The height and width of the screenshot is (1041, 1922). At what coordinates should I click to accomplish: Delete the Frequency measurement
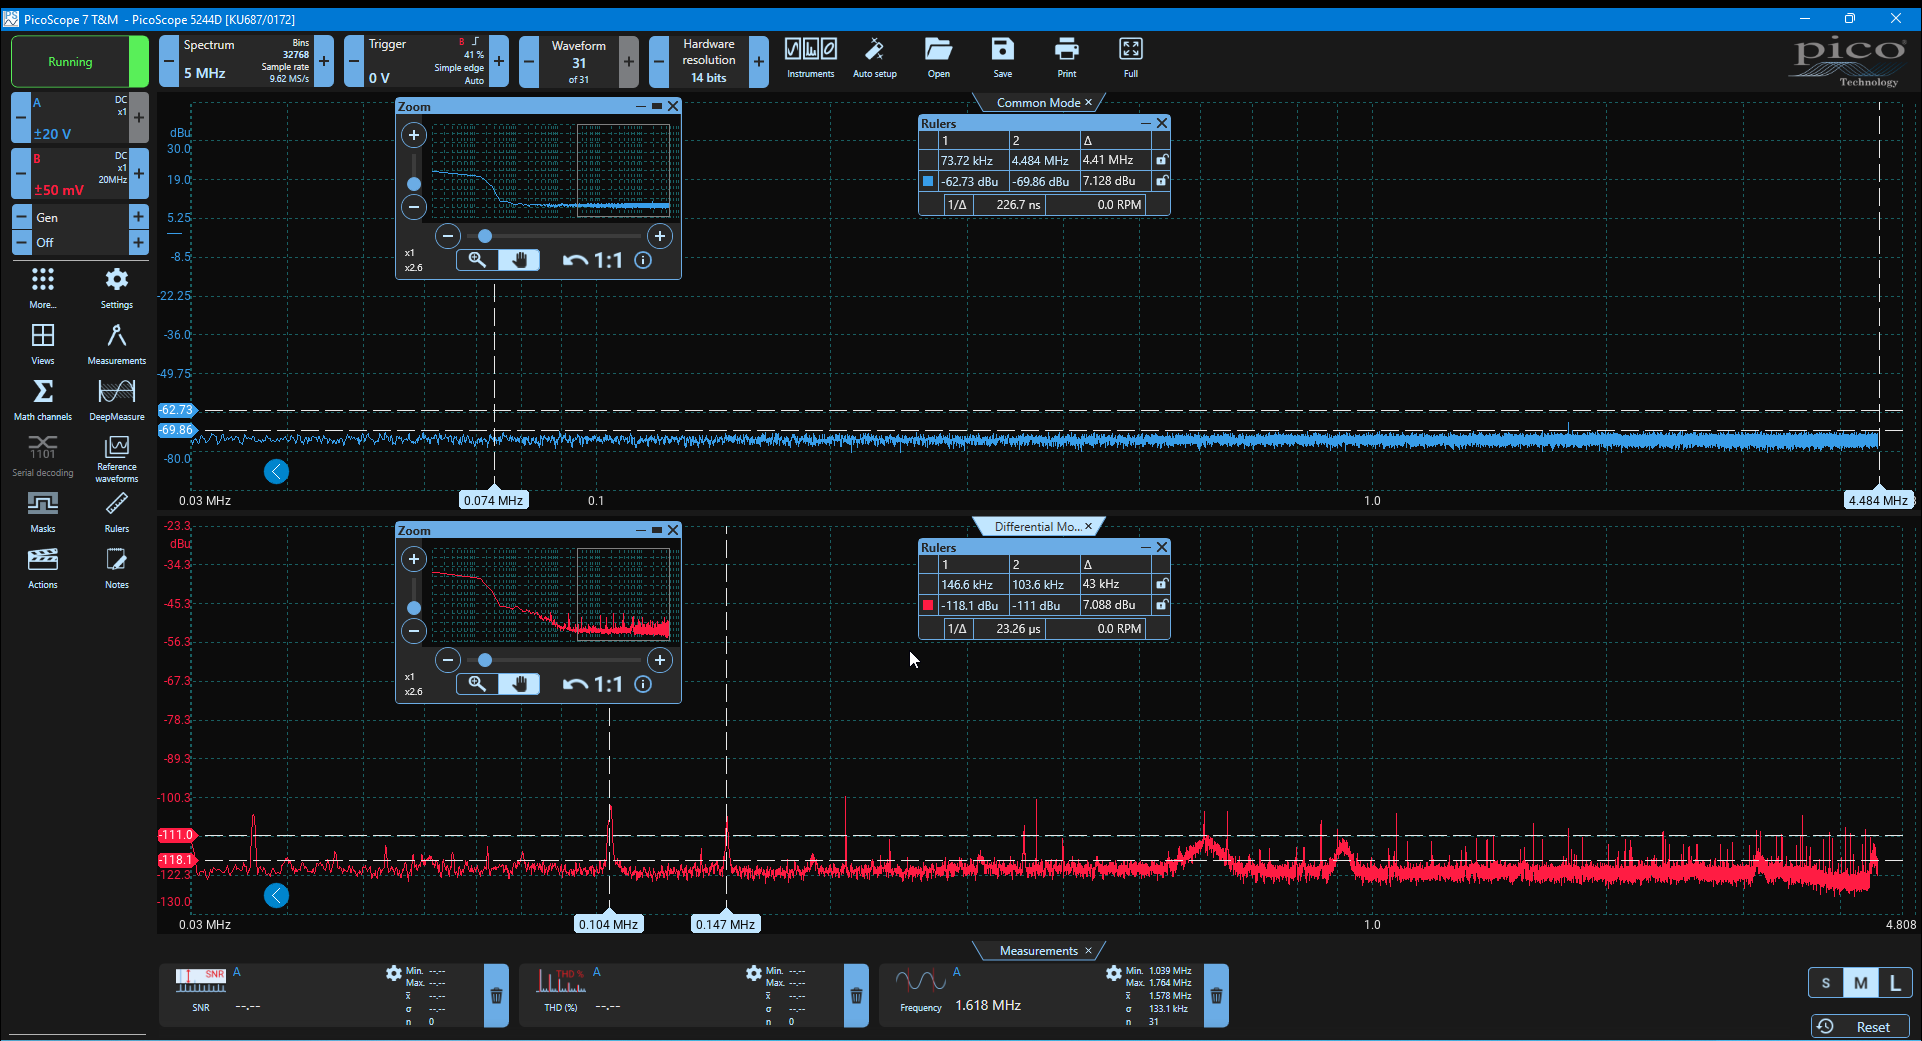[x=1216, y=996]
